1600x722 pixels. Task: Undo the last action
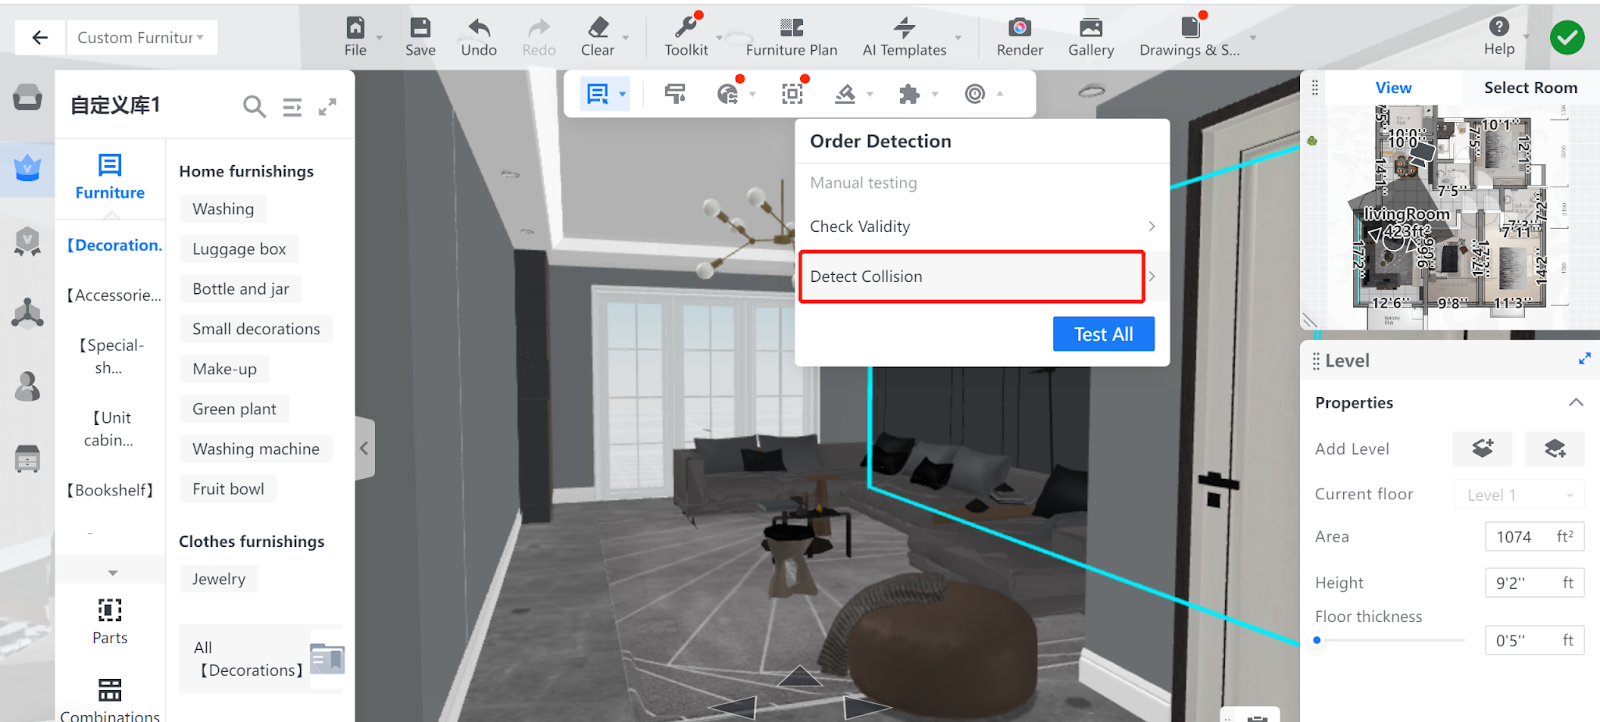[x=479, y=37]
